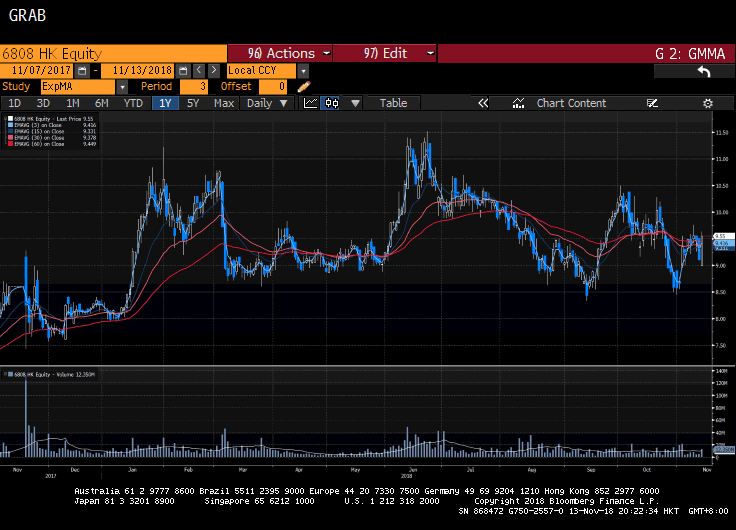
Task: Click the EMAVG (15) legend color swatch
Action: click(x=10, y=132)
